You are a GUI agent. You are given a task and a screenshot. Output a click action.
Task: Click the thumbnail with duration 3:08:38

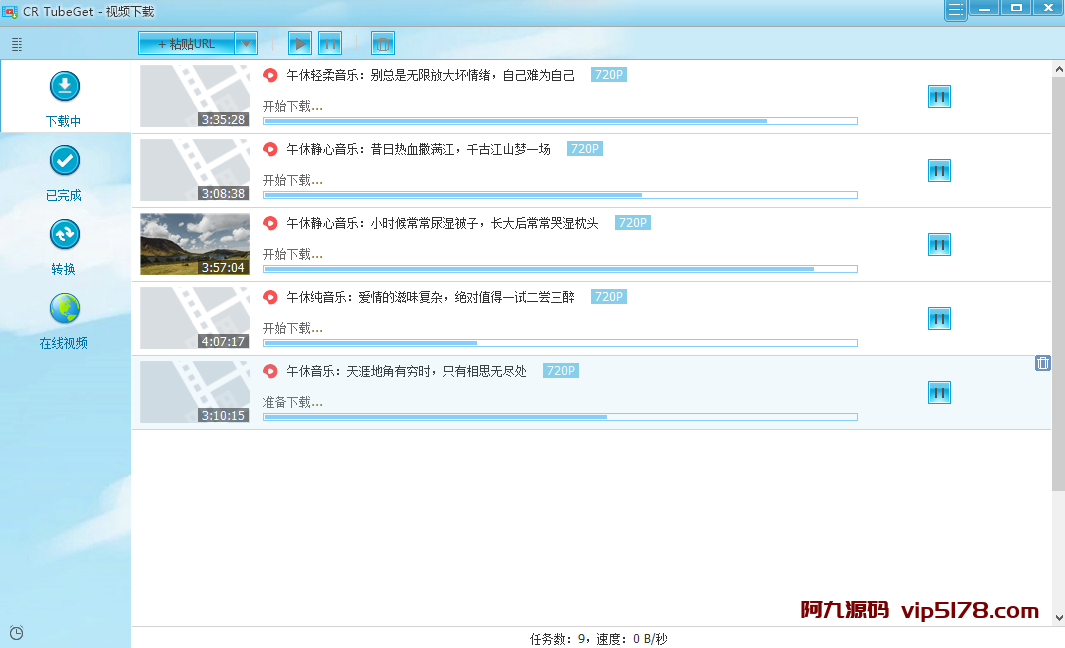[195, 170]
